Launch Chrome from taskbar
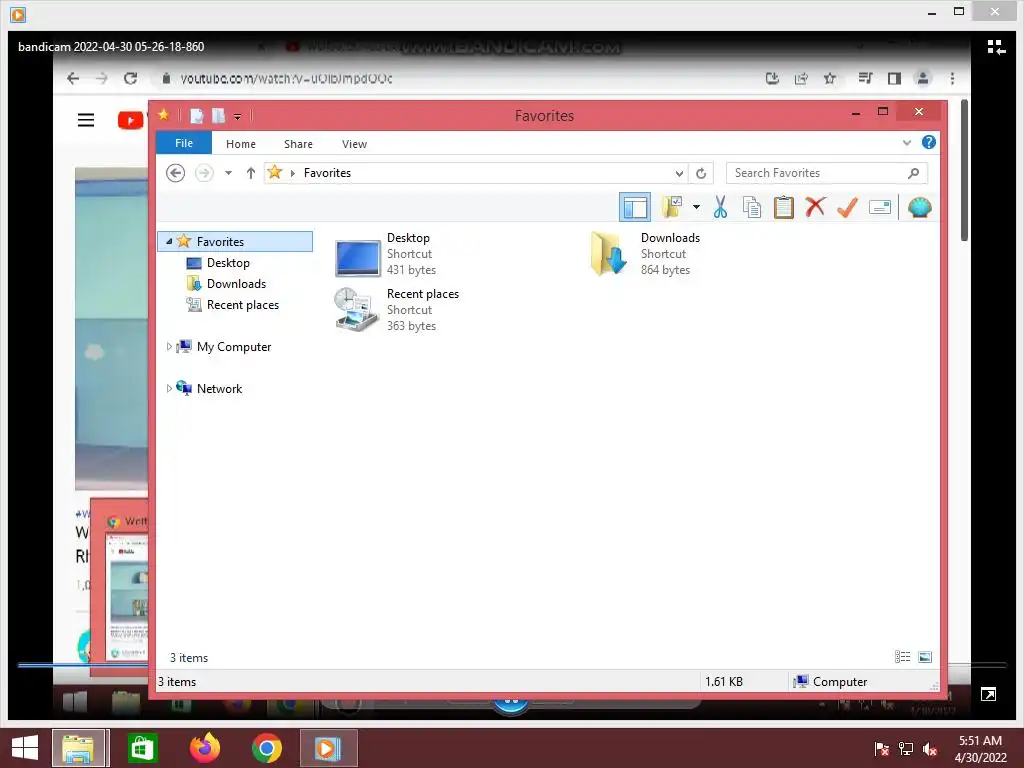The width and height of the screenshot is (1024, 768). point(266,748)
